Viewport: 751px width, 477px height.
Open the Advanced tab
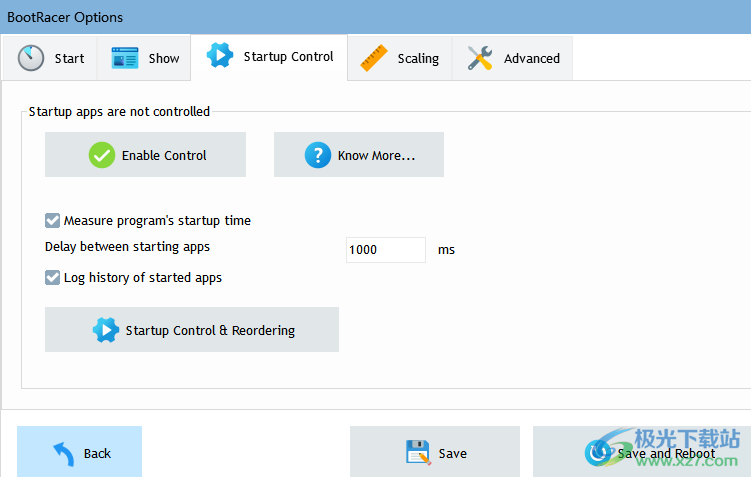(x=512, y=58)
